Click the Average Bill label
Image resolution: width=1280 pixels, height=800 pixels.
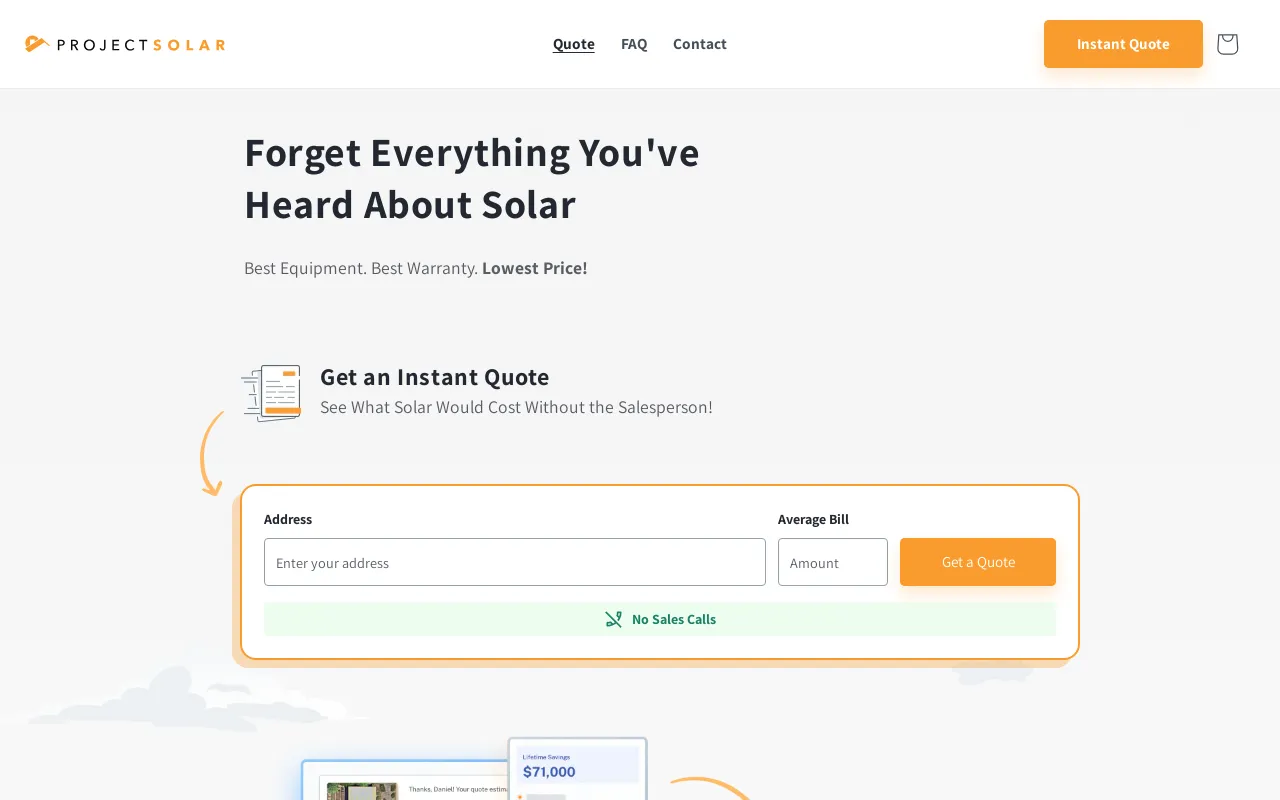(x=813, y=519)
